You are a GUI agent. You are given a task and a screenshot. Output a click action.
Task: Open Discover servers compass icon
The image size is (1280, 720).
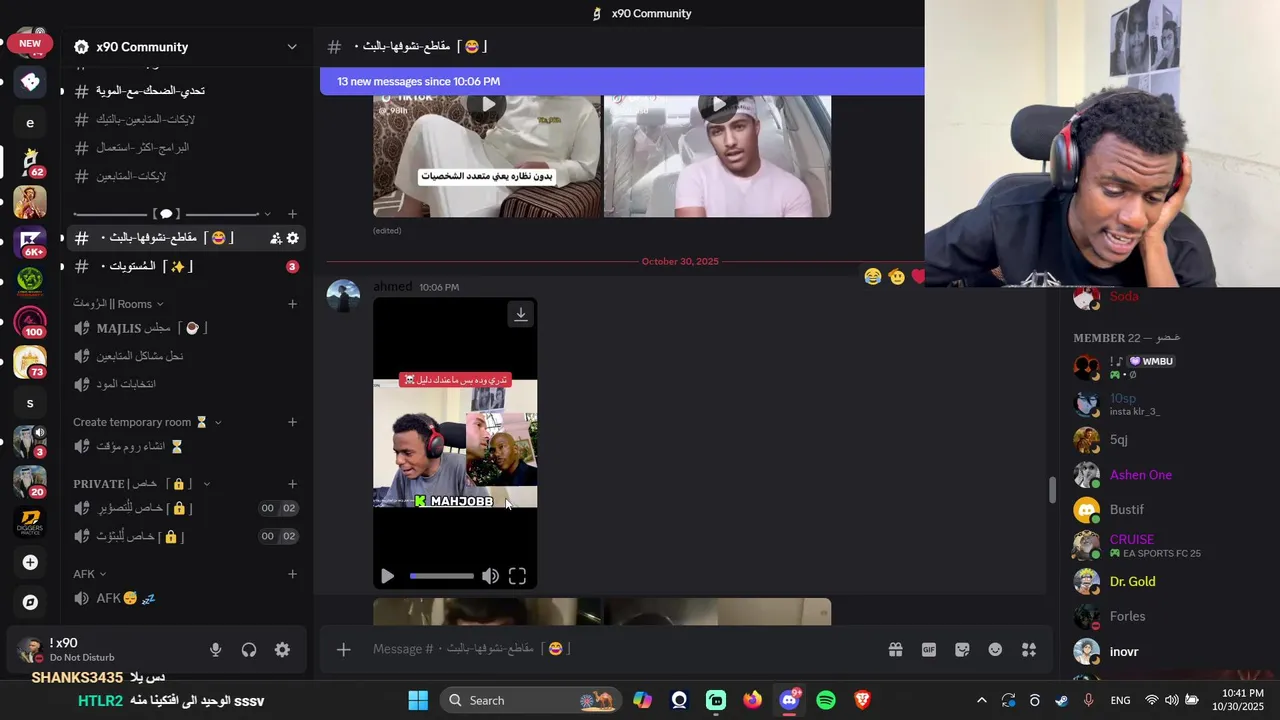point(30,602)
